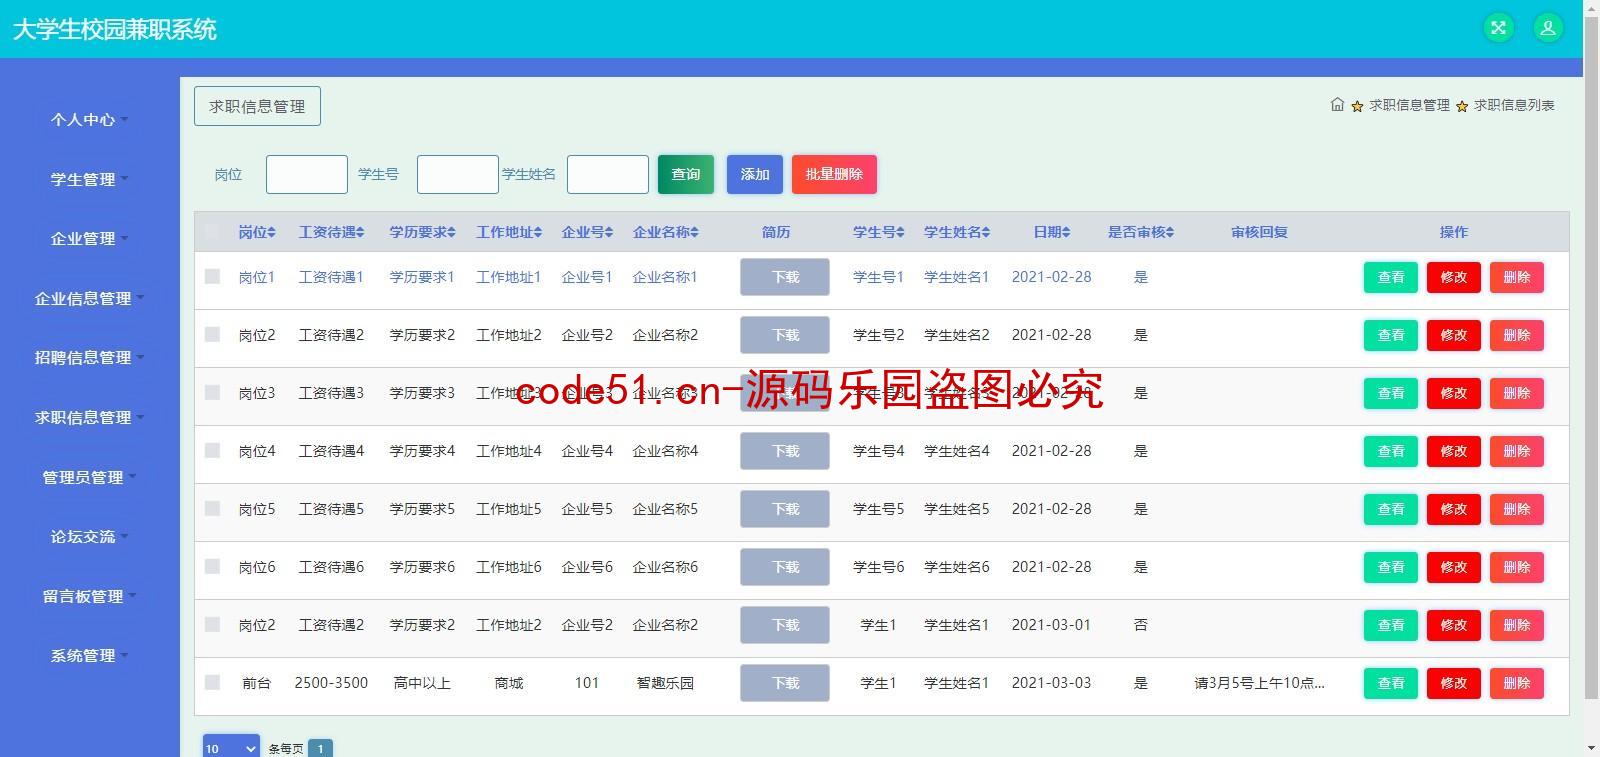1600x757 pixels.
Task: Expand 招聘信息管理 sidebar menu
Action: click(x=90, y=358)
